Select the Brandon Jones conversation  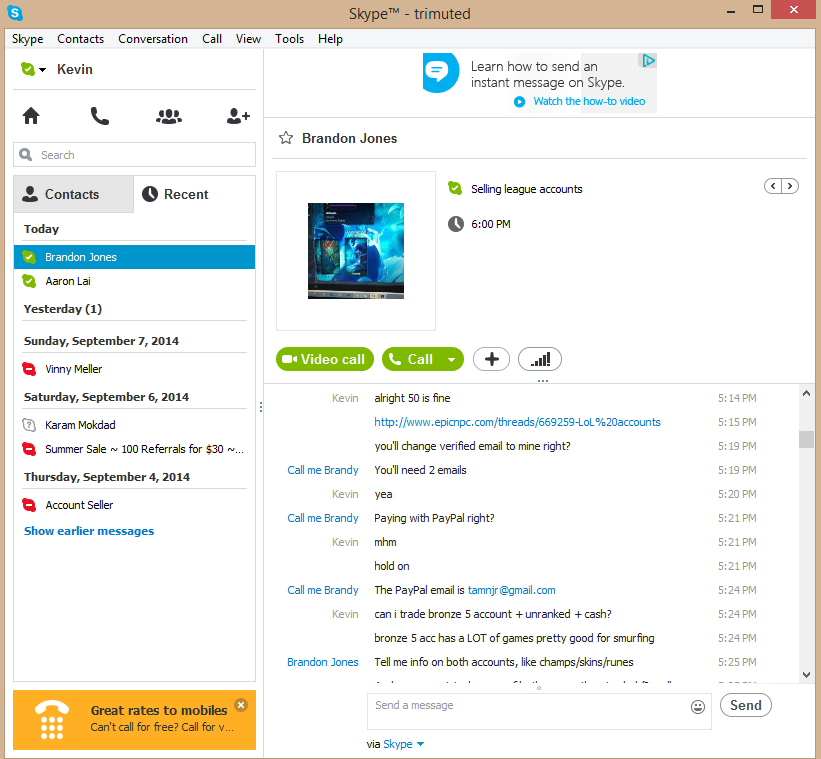(135, 257)
